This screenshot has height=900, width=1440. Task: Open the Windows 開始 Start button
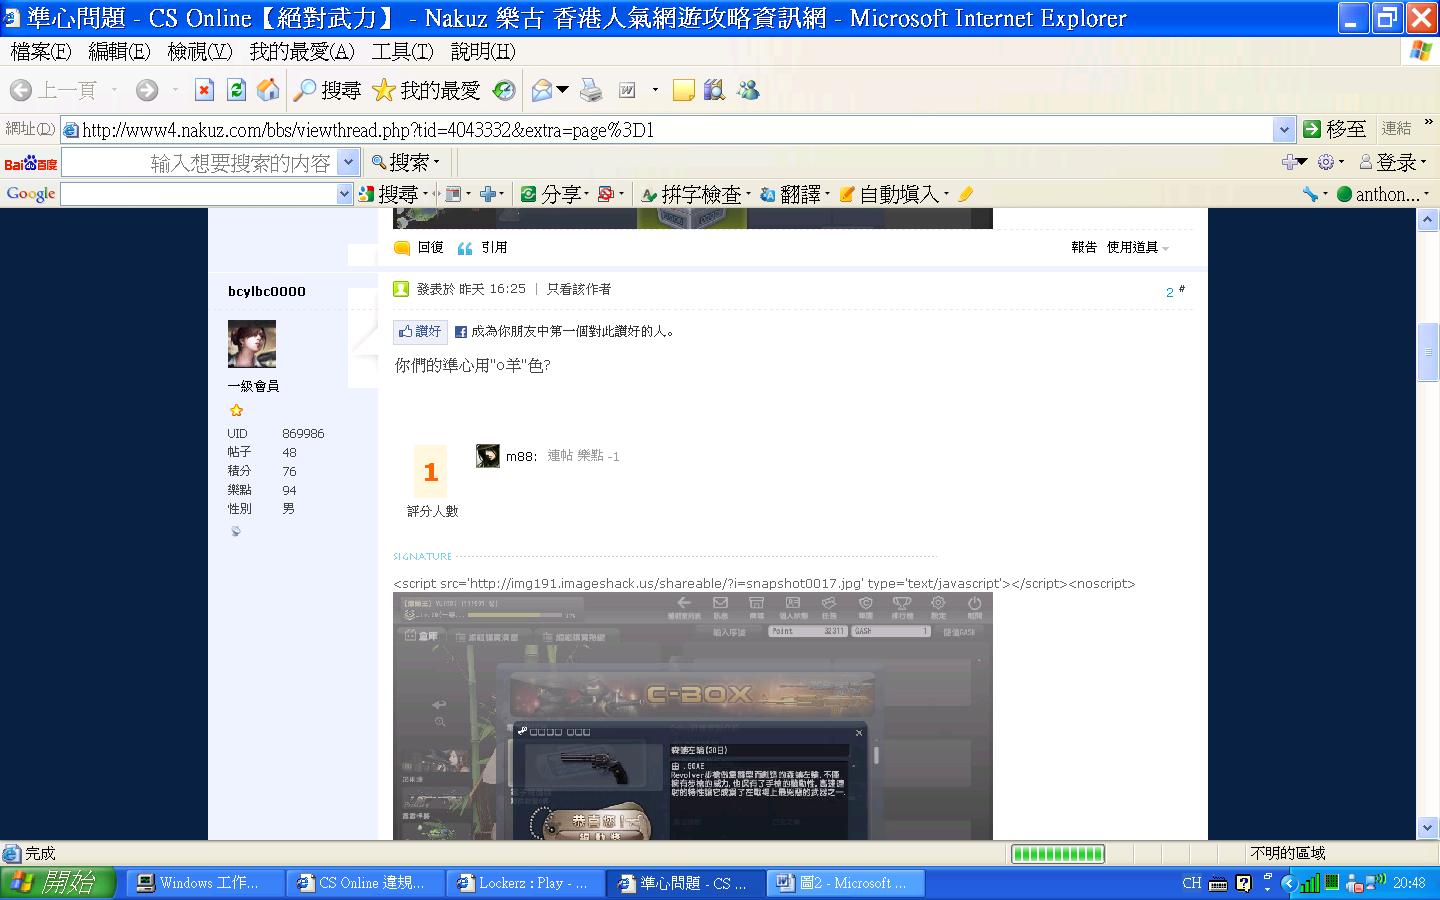click(x=58, y=883)
